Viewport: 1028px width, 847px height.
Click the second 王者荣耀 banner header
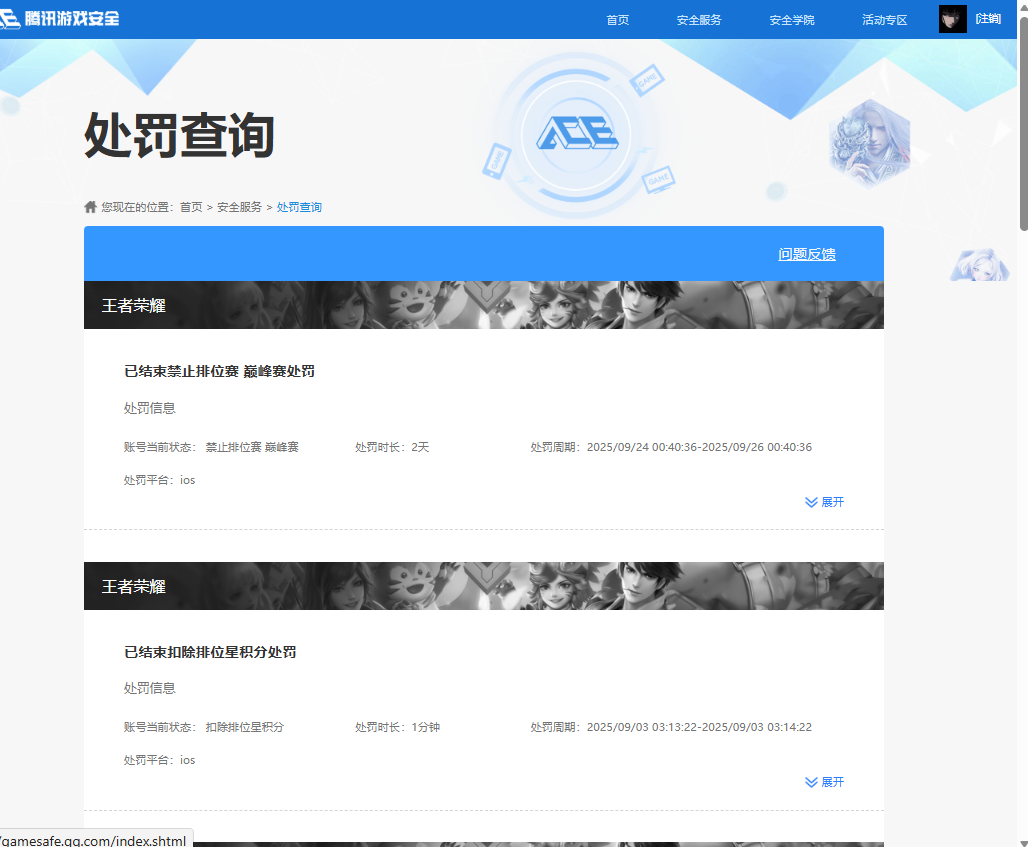point(484,585)
